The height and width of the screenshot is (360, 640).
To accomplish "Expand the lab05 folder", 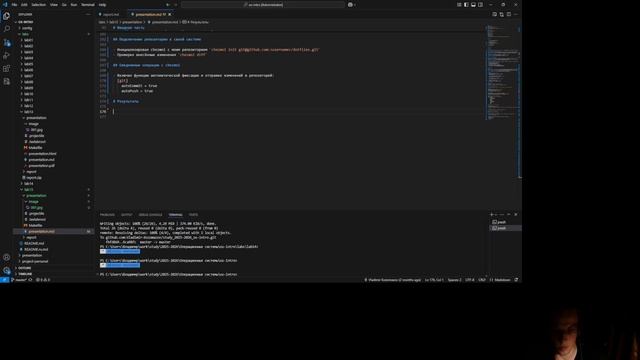I will pyautogui.click(x=53, y=64).
